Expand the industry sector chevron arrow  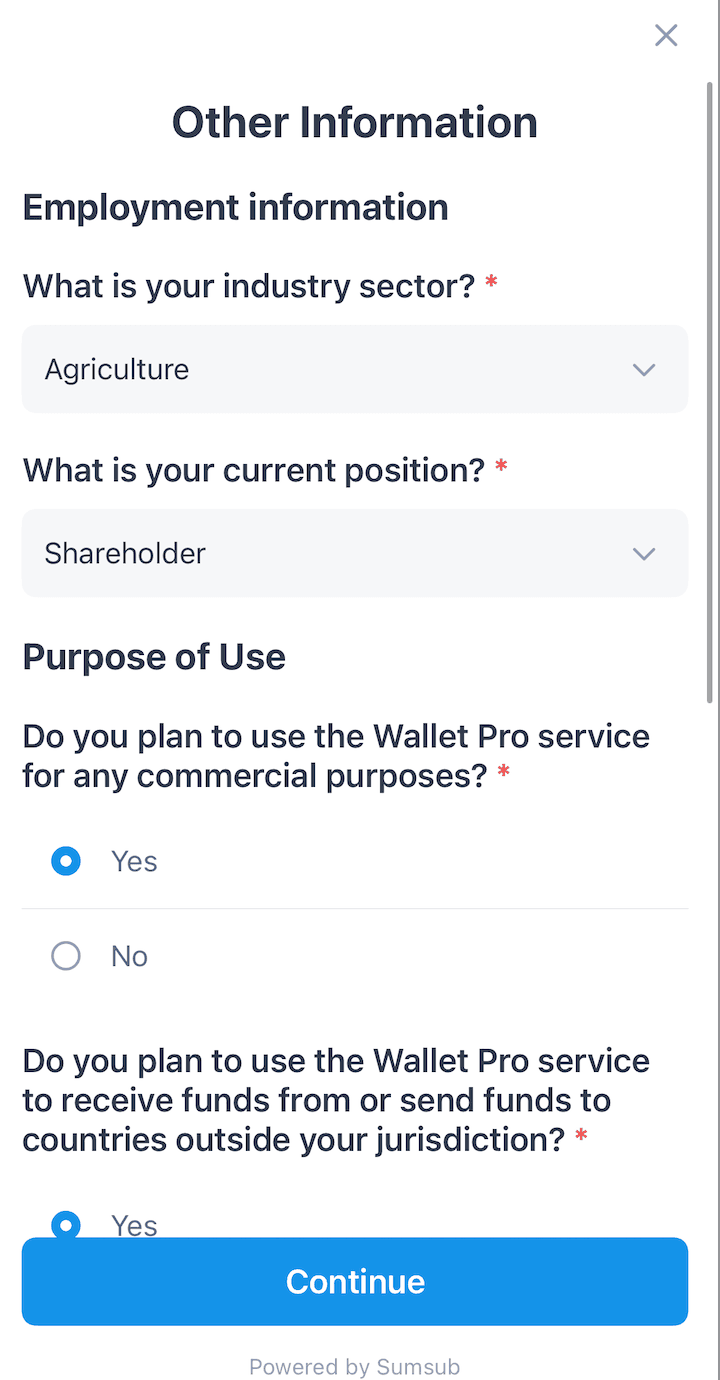click(x=644, y=370)
